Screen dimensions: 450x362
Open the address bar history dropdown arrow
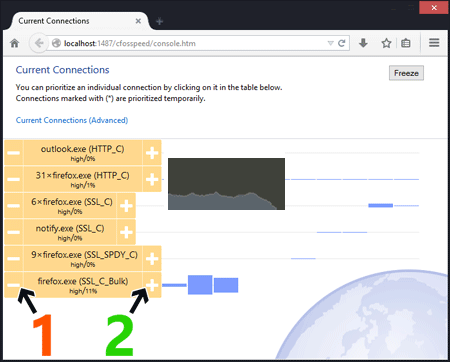coord(330,43)
